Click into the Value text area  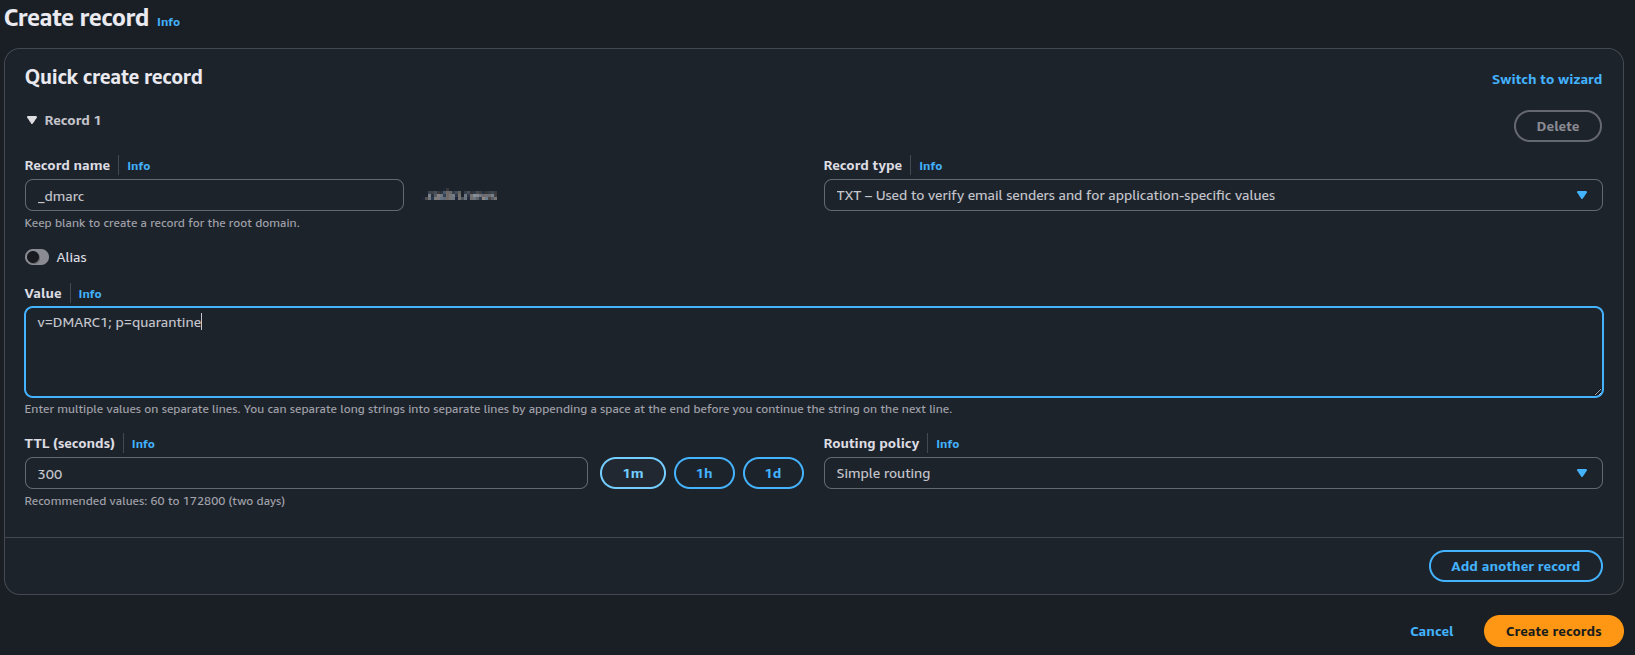click(813, 352)
